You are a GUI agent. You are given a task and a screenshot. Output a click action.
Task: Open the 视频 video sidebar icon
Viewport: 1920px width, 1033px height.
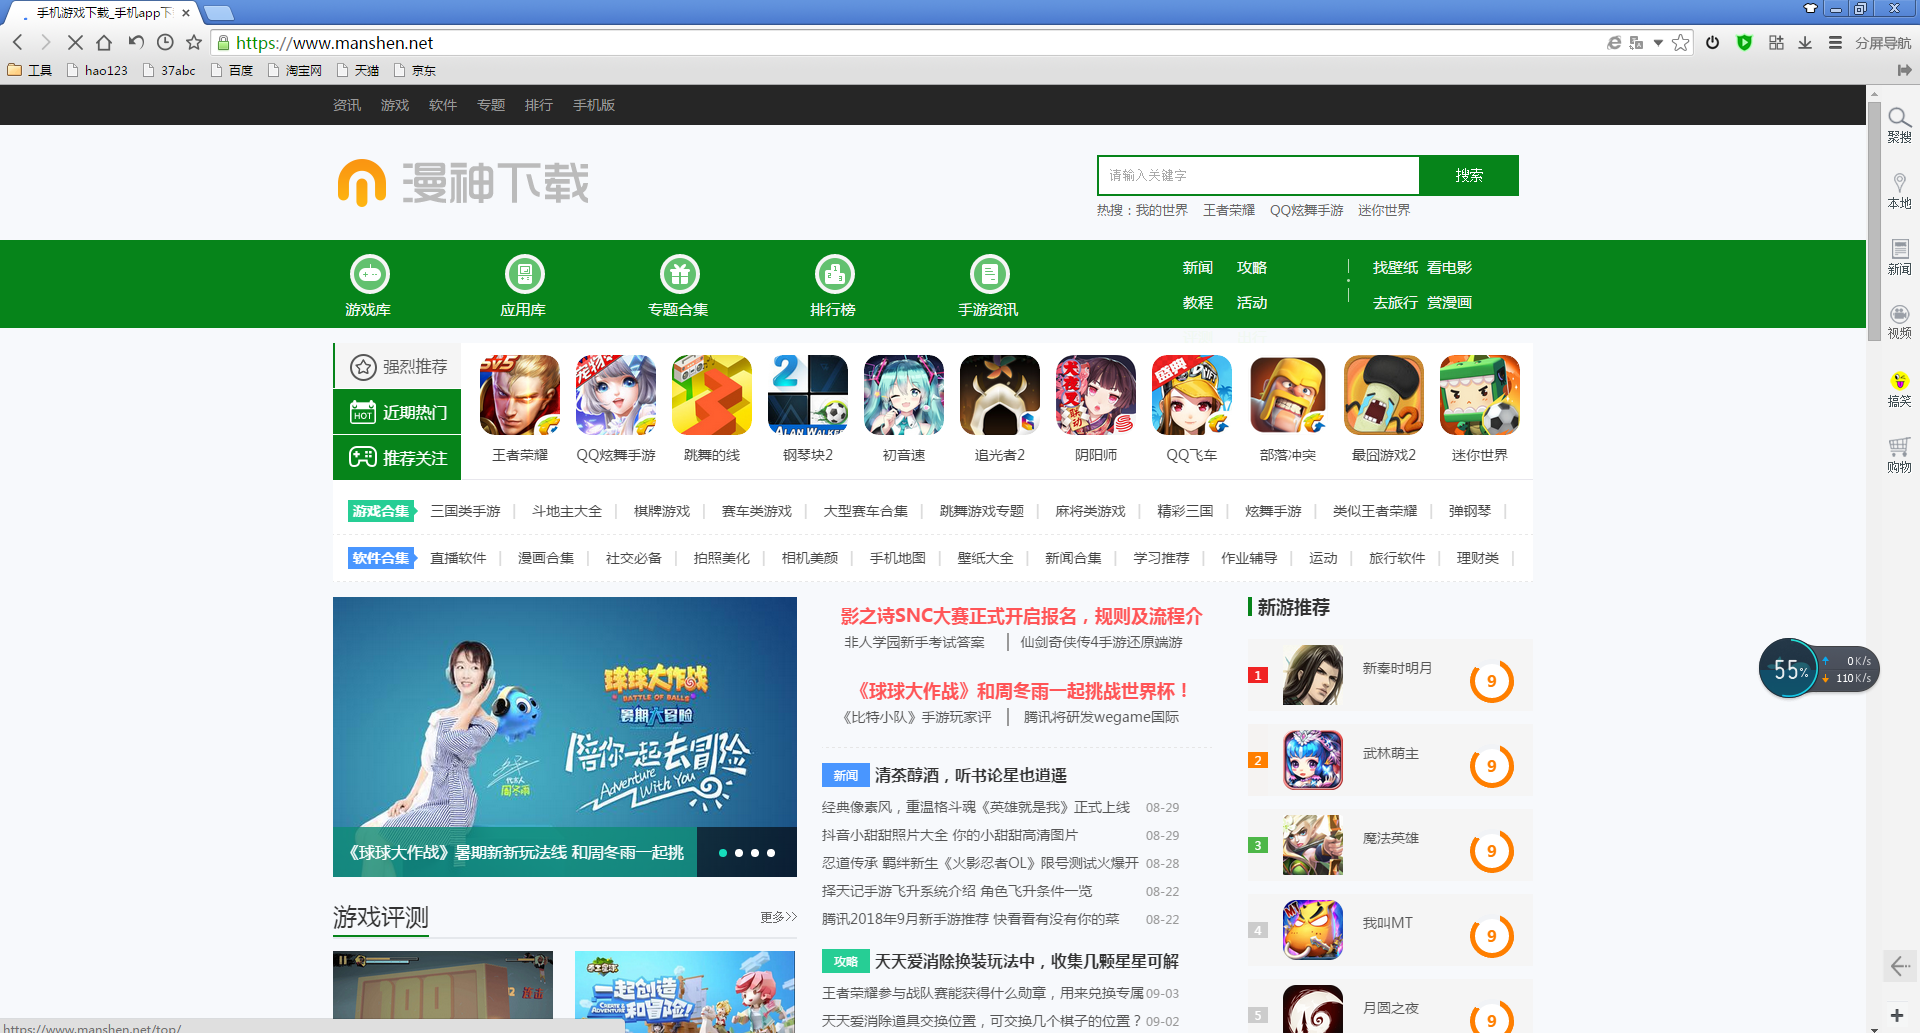point(1899,322)
